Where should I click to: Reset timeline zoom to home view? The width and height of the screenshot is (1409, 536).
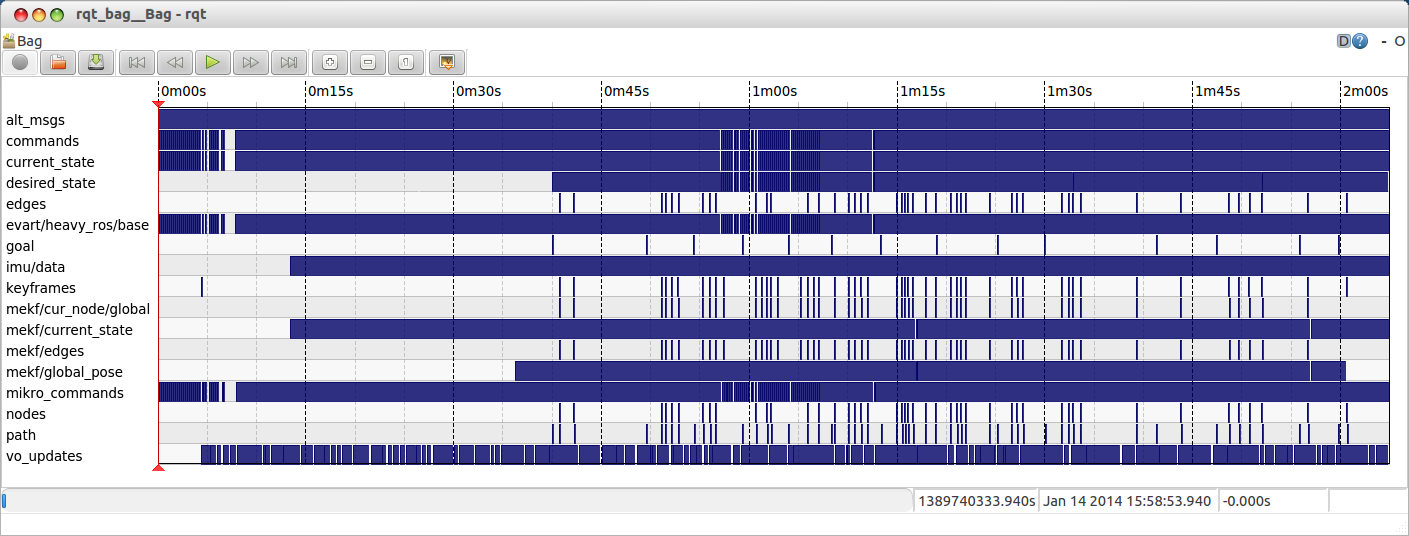pos(406,62)
